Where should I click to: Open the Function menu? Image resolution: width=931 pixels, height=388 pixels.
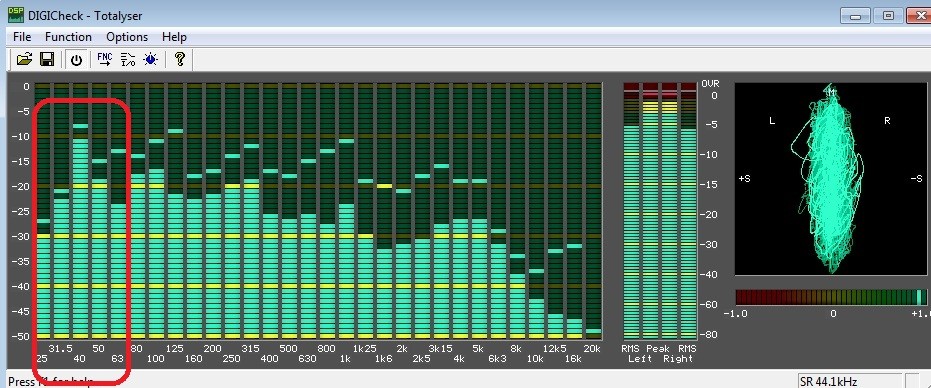click(68, 37)
